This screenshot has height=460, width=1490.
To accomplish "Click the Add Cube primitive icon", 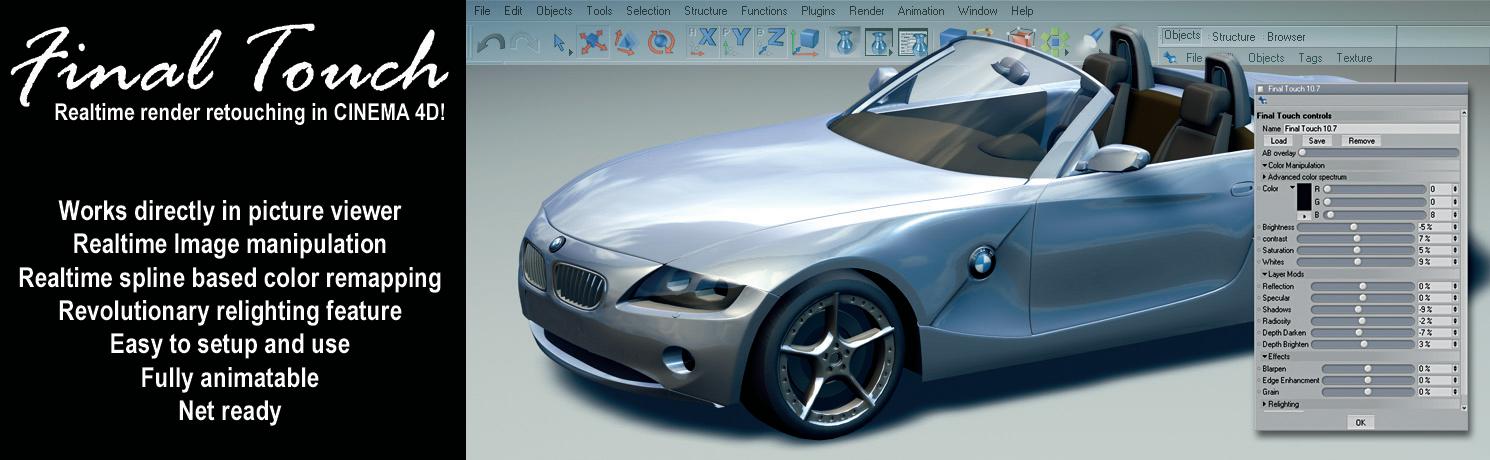I will [953, 38].
